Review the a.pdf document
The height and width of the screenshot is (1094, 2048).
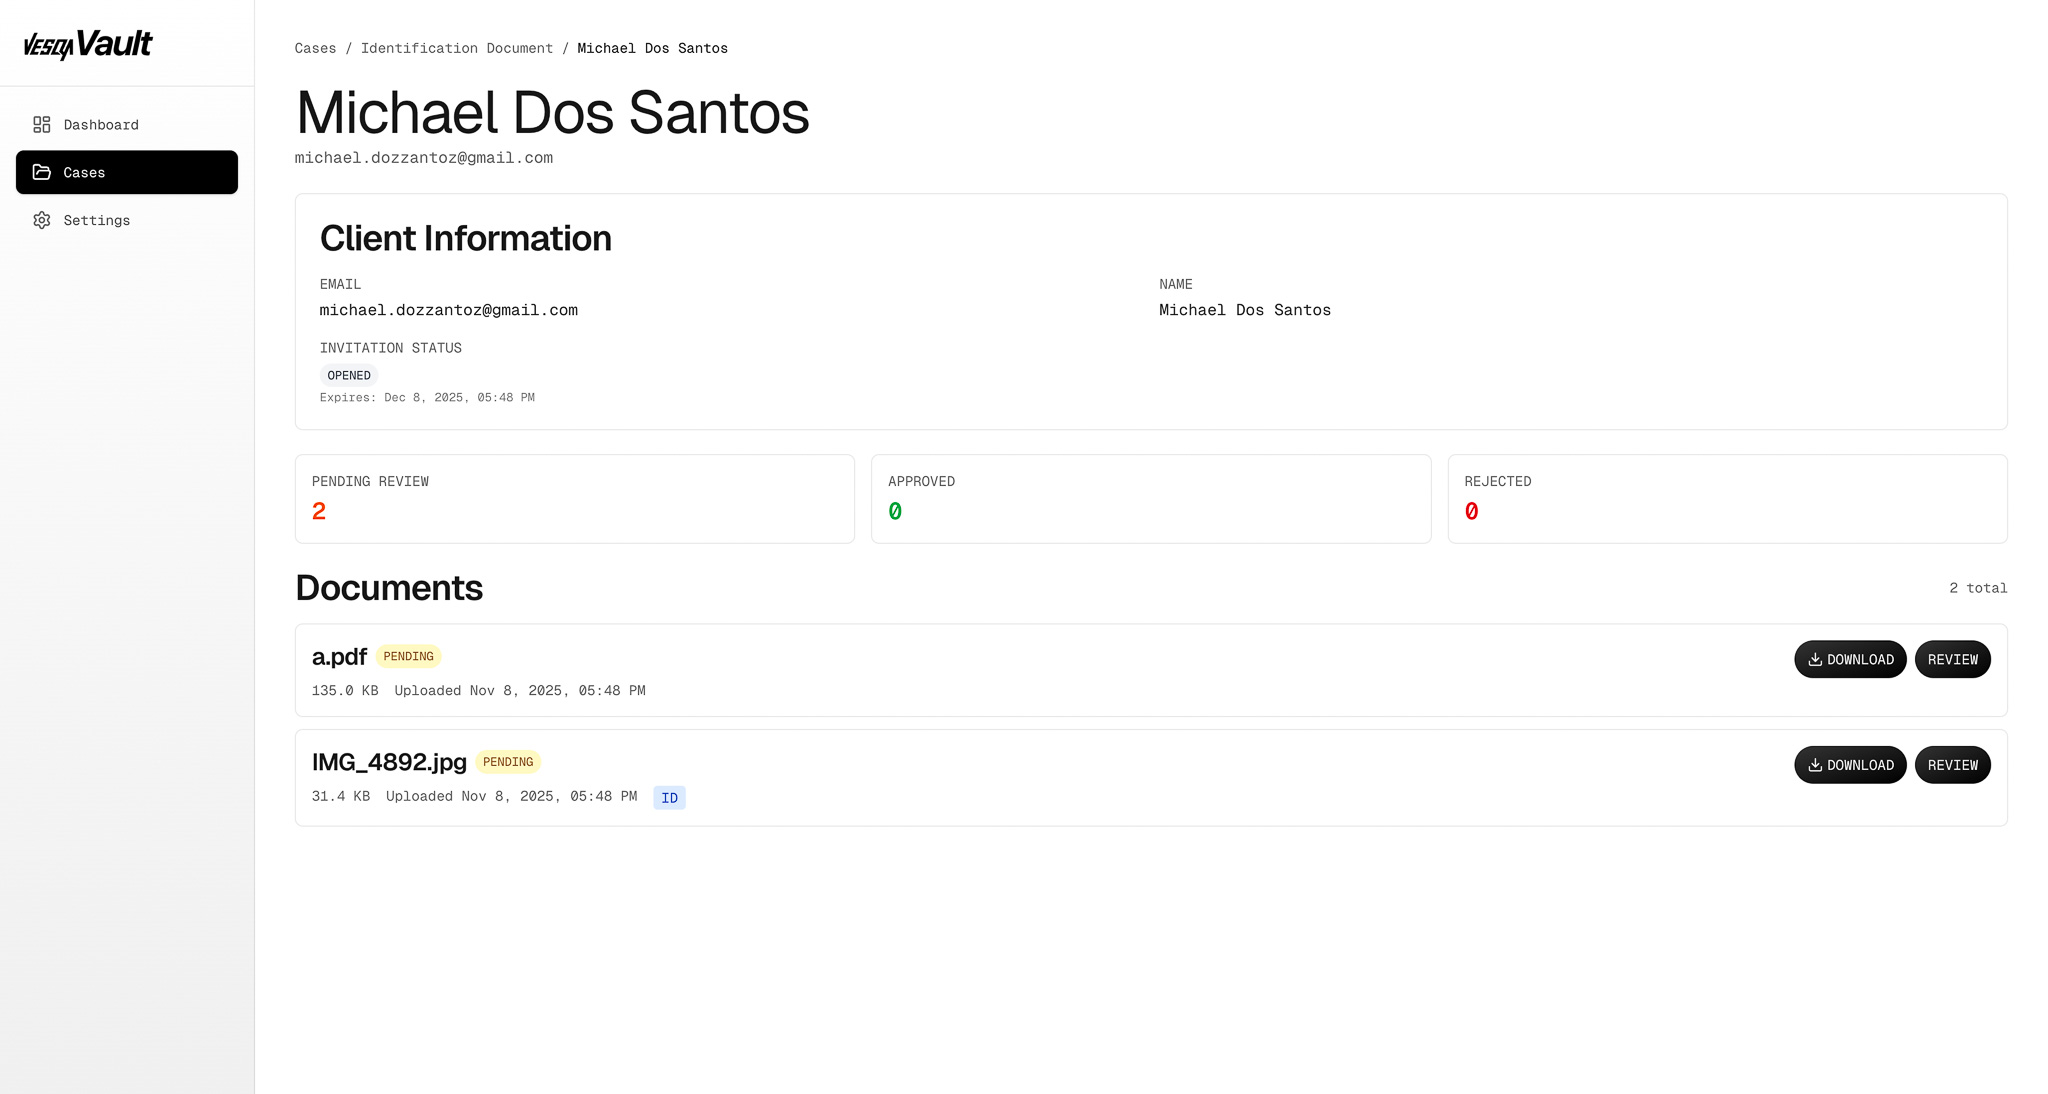tap(1952, 660)
